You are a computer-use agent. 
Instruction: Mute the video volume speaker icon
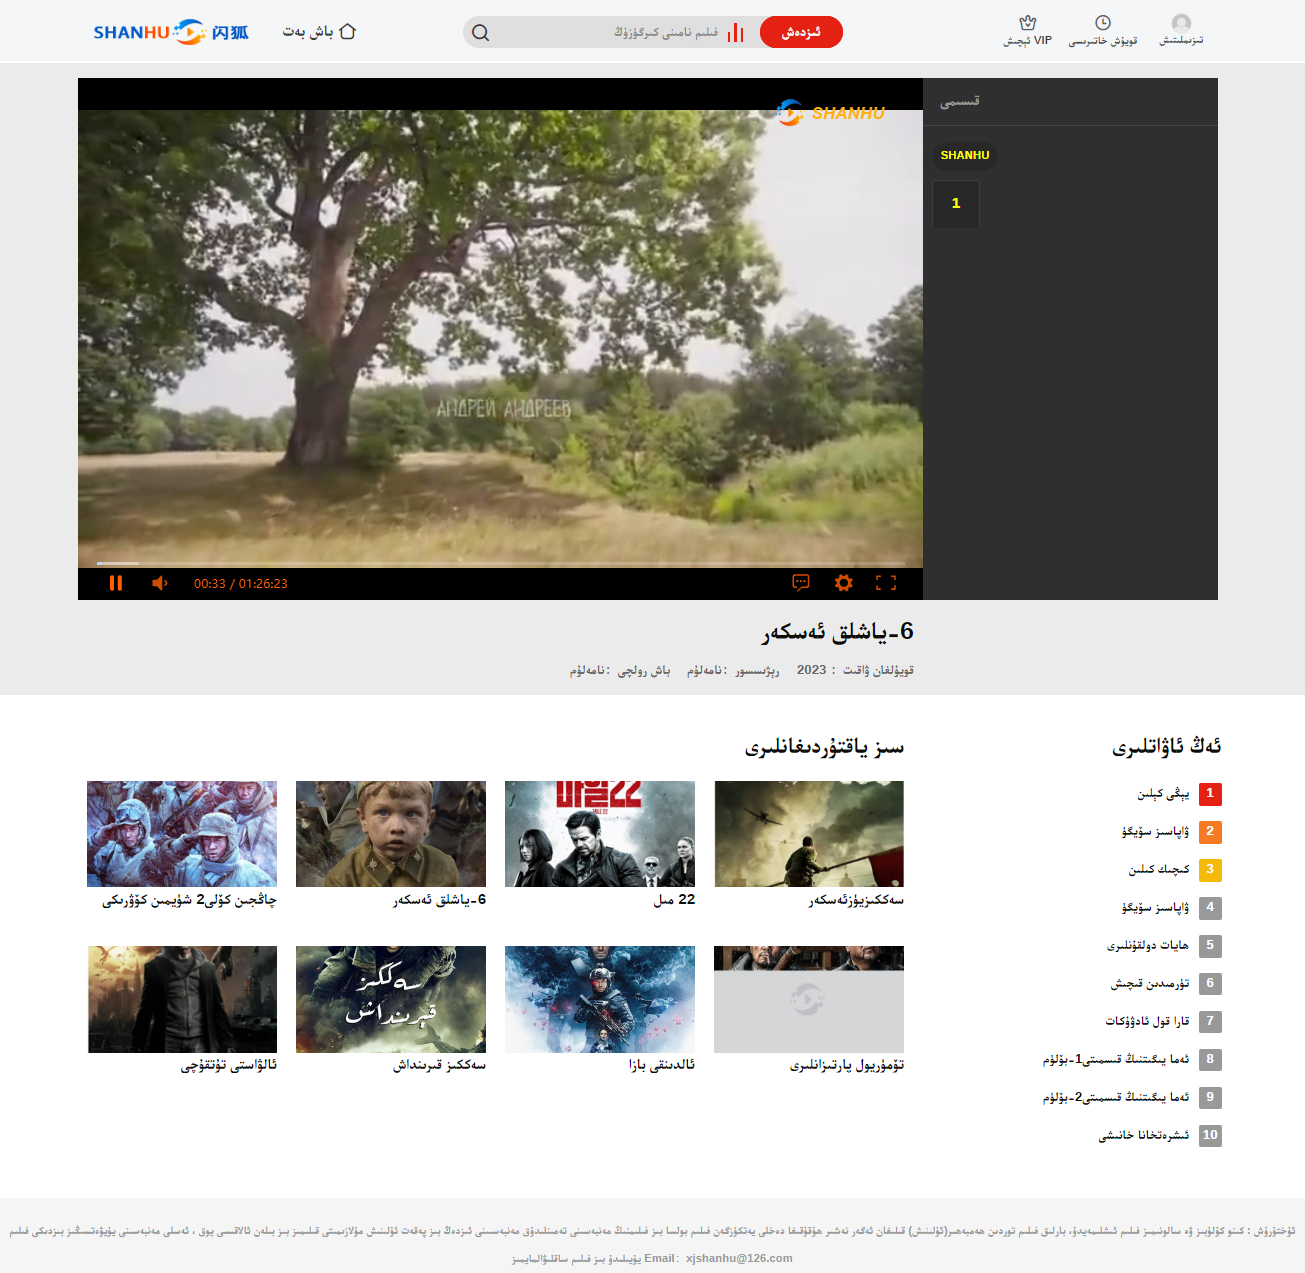[x=159, y=583]
